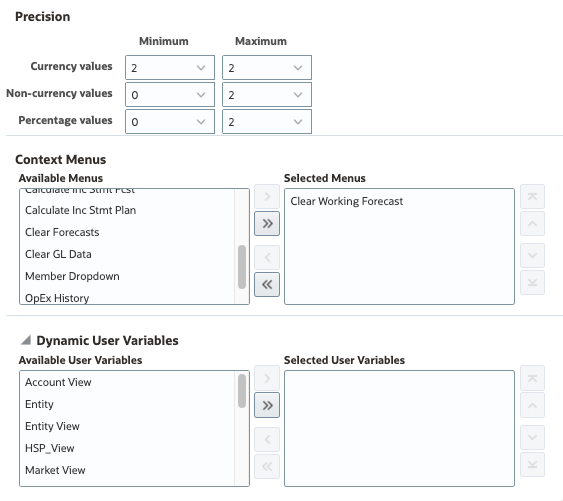The width and height of the screenshot is (563, 501).
Task: Click Move Up icon beside Selected Menus
Action: pyautogui.click(x=532, y=224)
